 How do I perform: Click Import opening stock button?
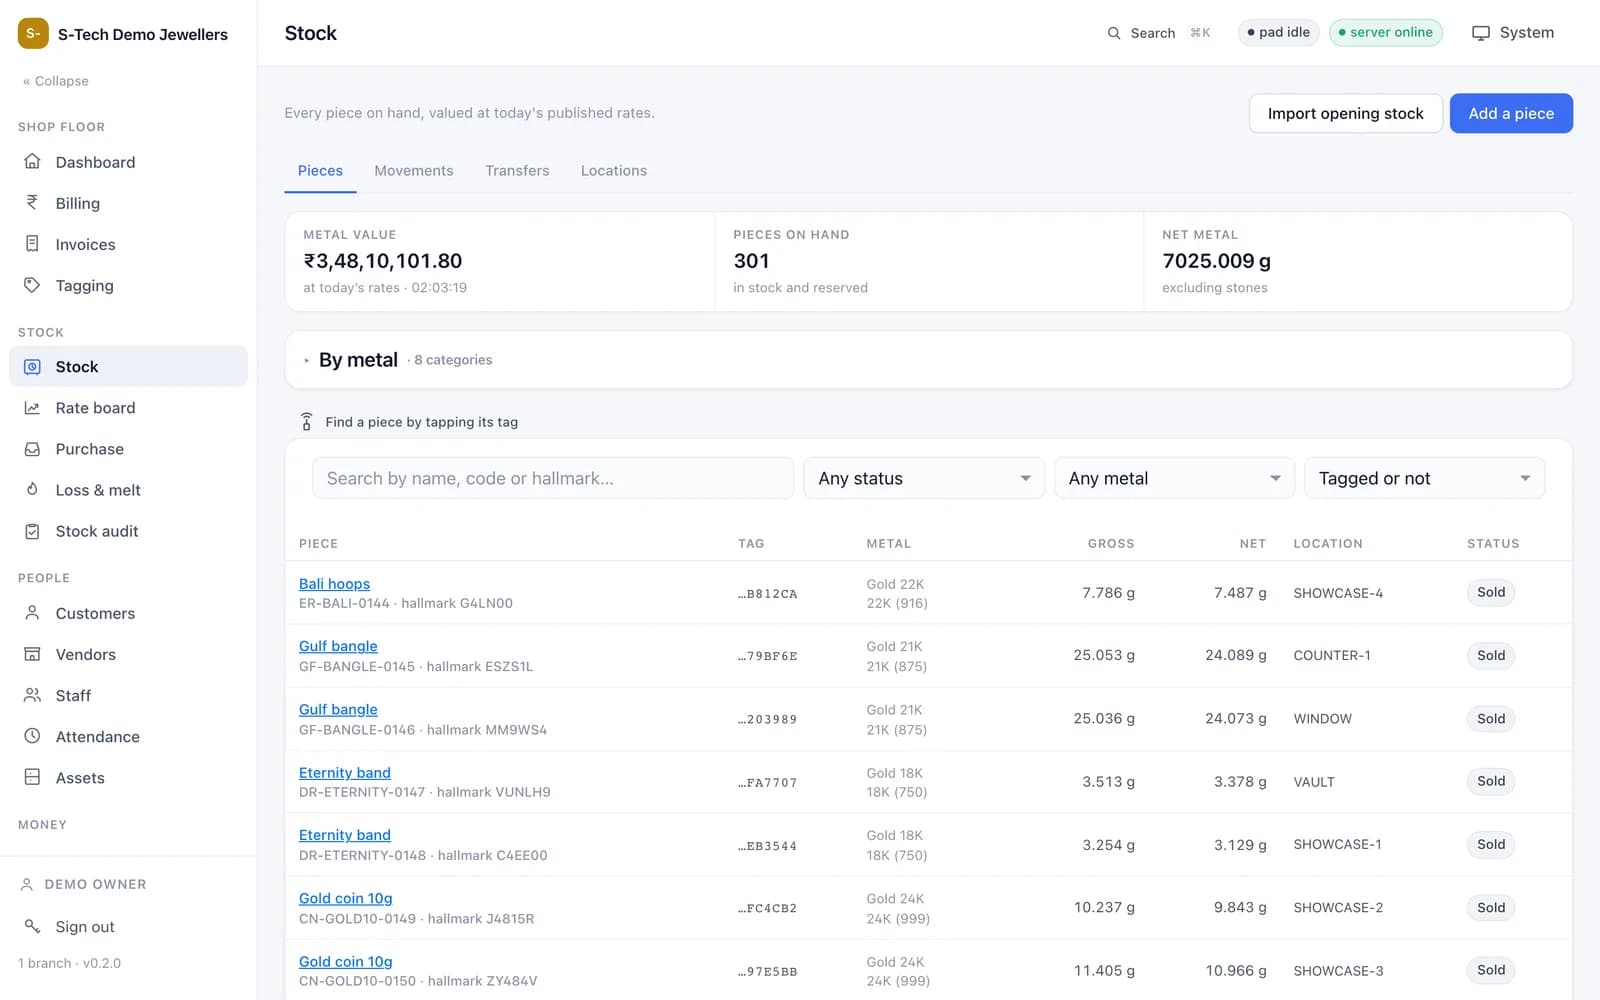point(1345,113)
